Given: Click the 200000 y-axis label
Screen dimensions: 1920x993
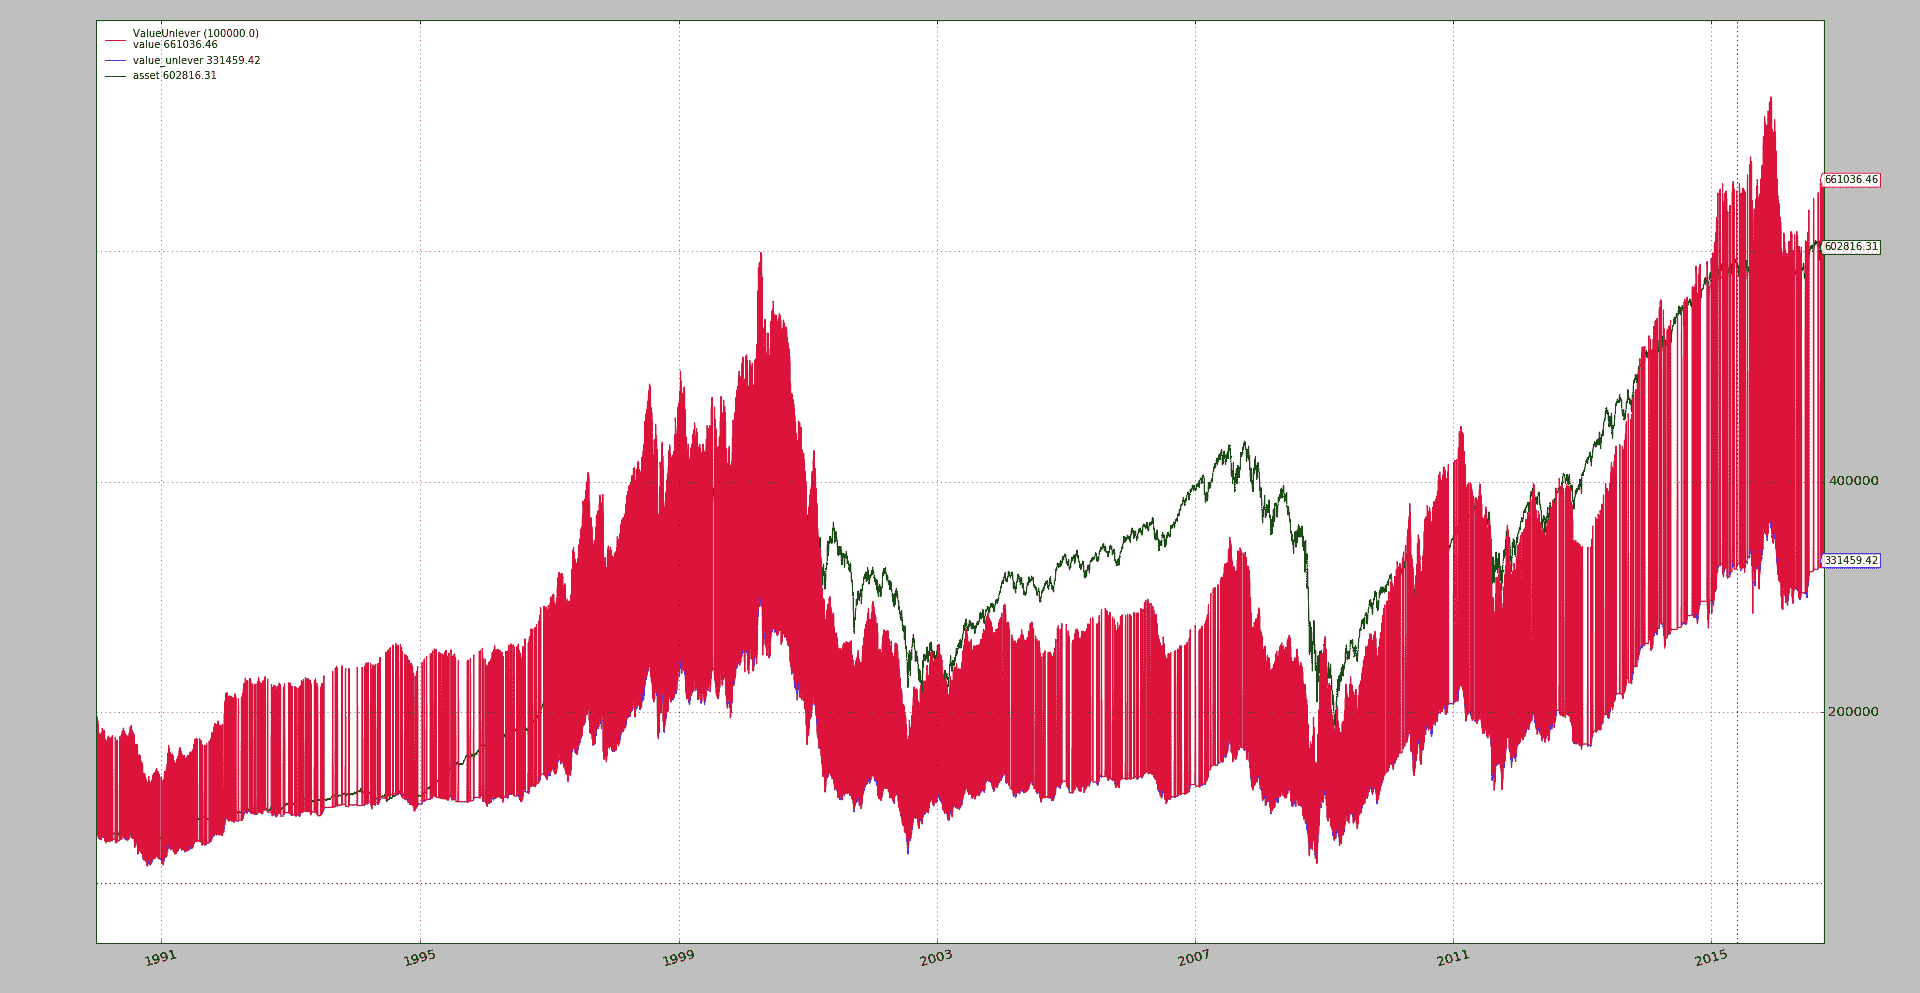Looking at the screenshot, I should pyautogui.click(x=1853, y=712).
